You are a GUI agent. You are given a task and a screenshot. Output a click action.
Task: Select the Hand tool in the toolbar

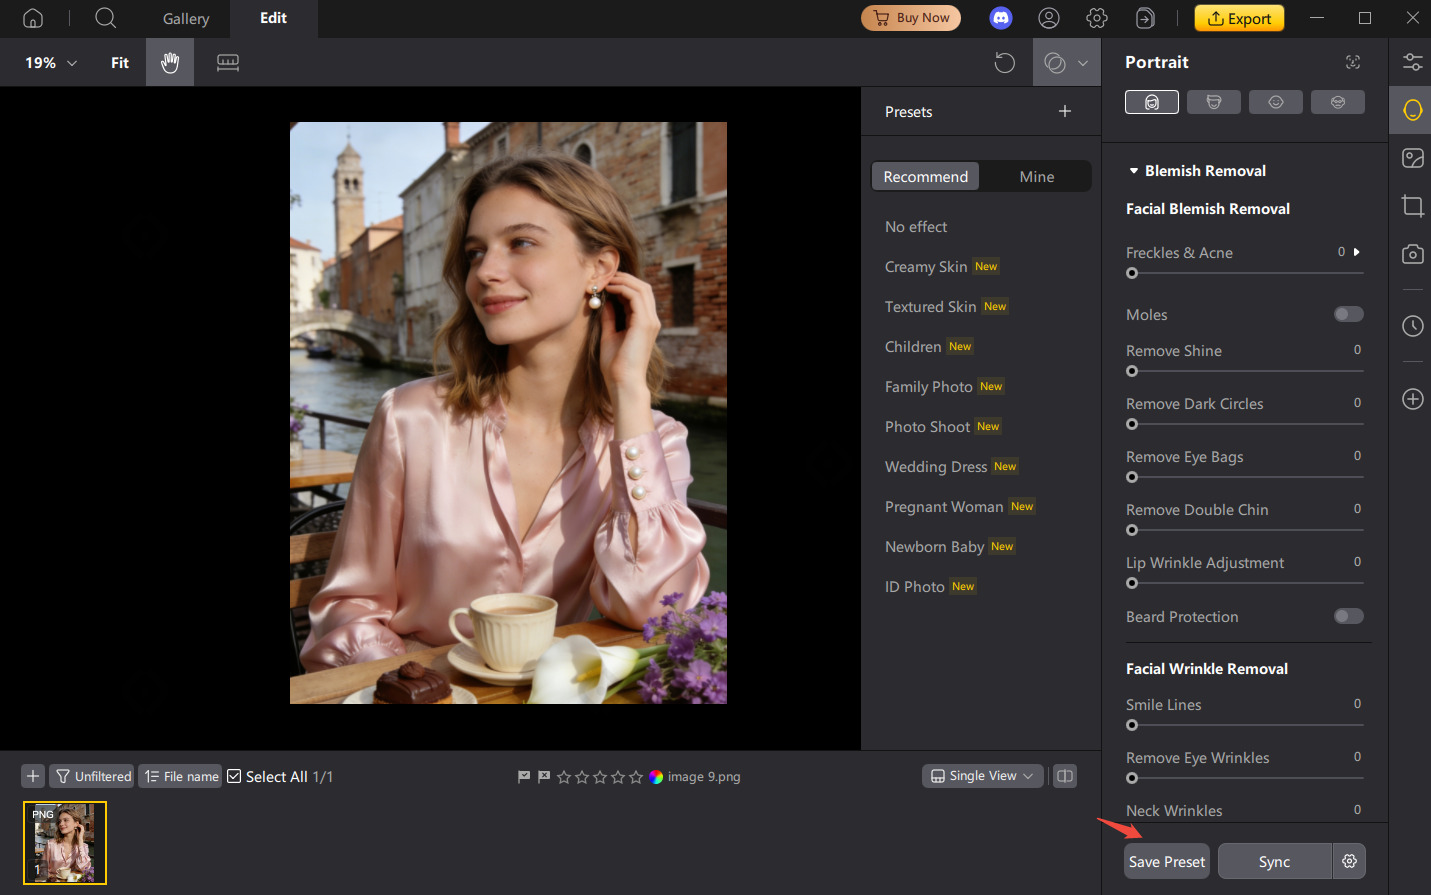[x=169, y=62]
